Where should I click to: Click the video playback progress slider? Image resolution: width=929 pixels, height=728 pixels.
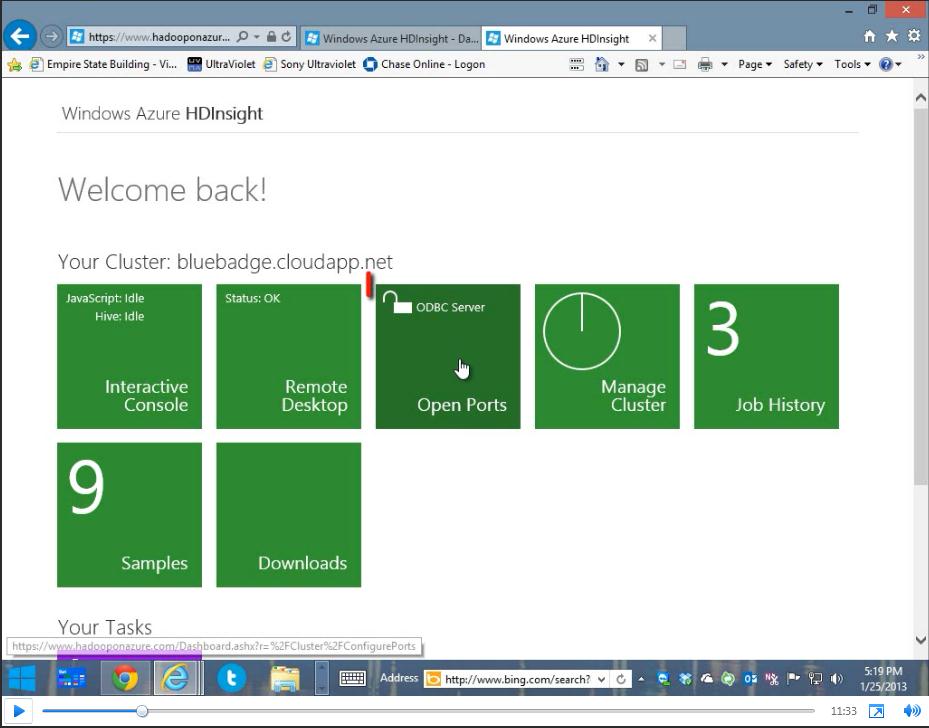click(x=142, y=711)
